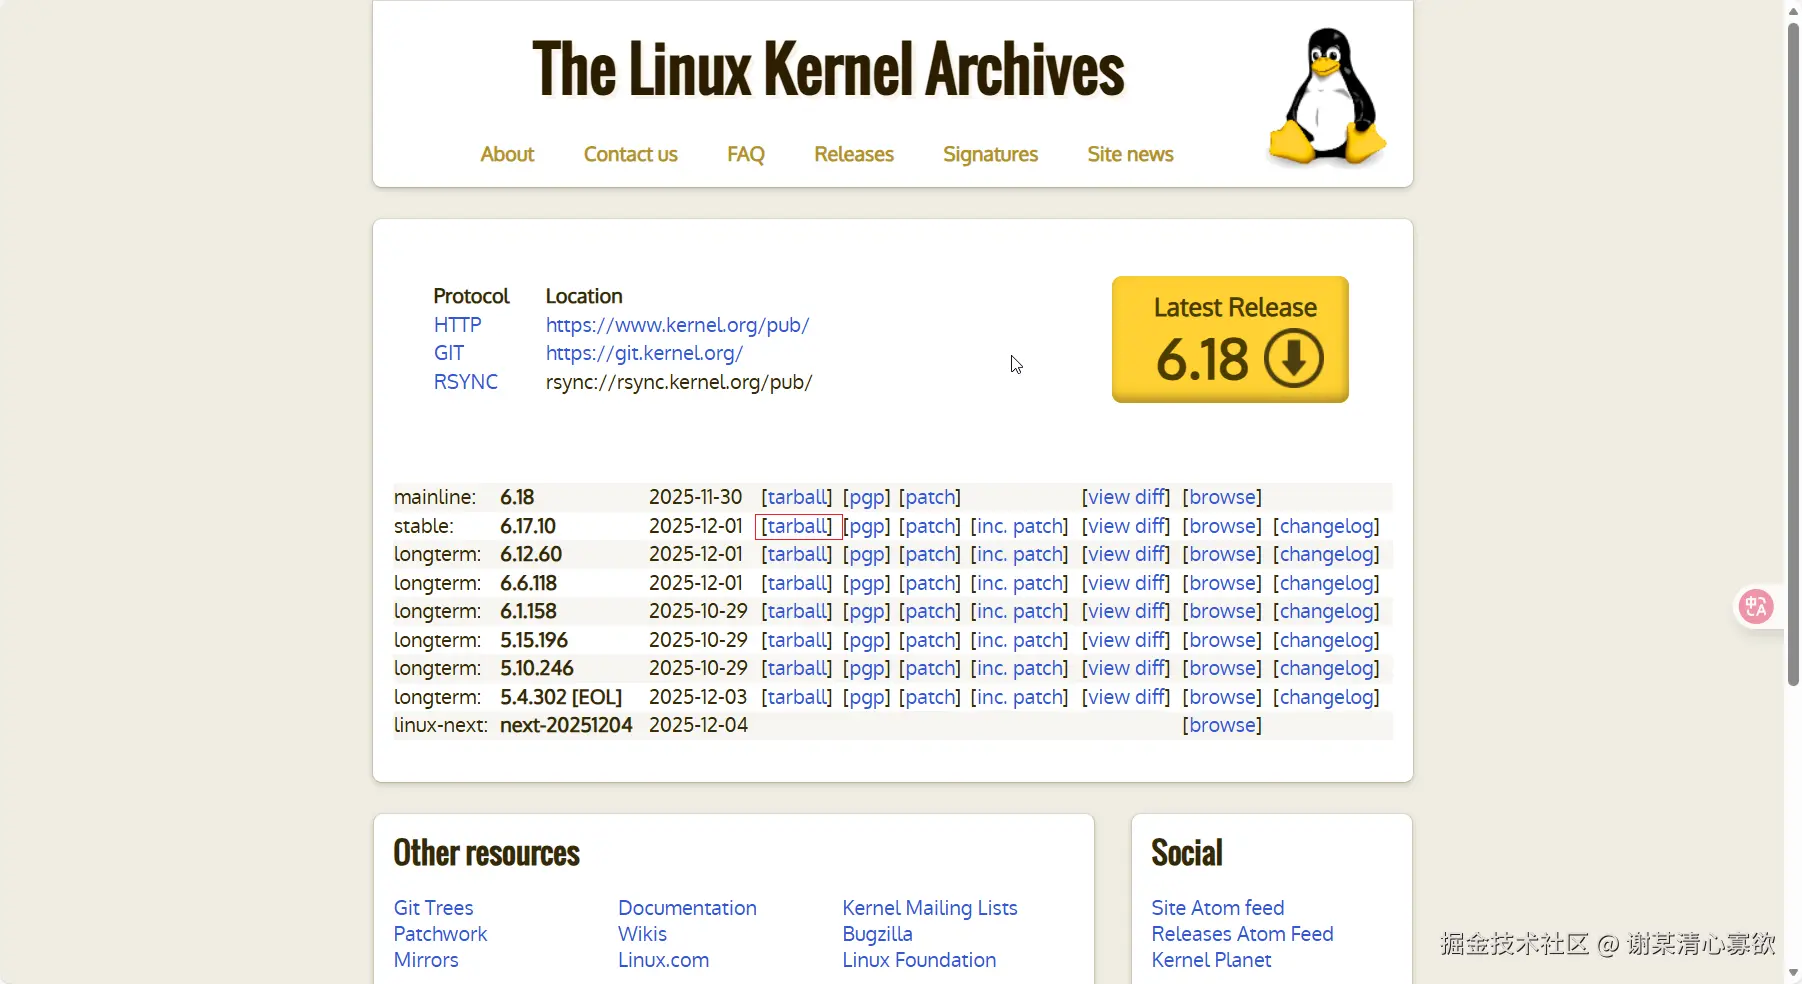Open the Bugzilla link
Screen dimensions: 1802x984
pyautogui.click(x=877, y=934)
